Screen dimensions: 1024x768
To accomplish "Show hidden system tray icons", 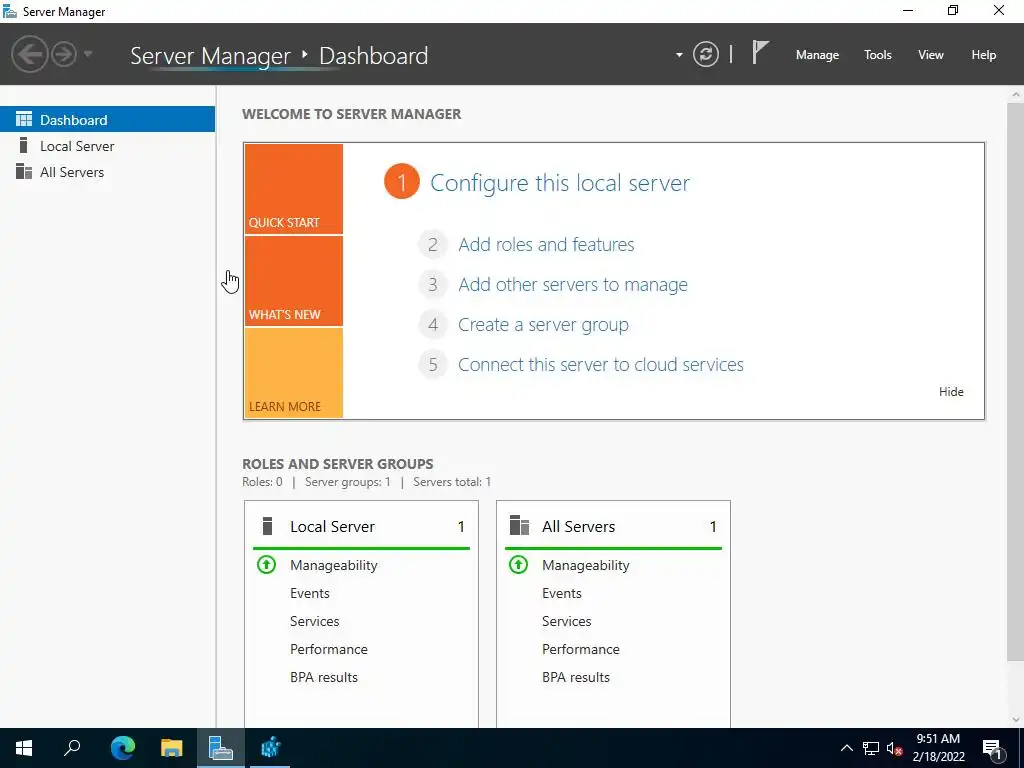I will pyautogui.click(x=846, y=748).
